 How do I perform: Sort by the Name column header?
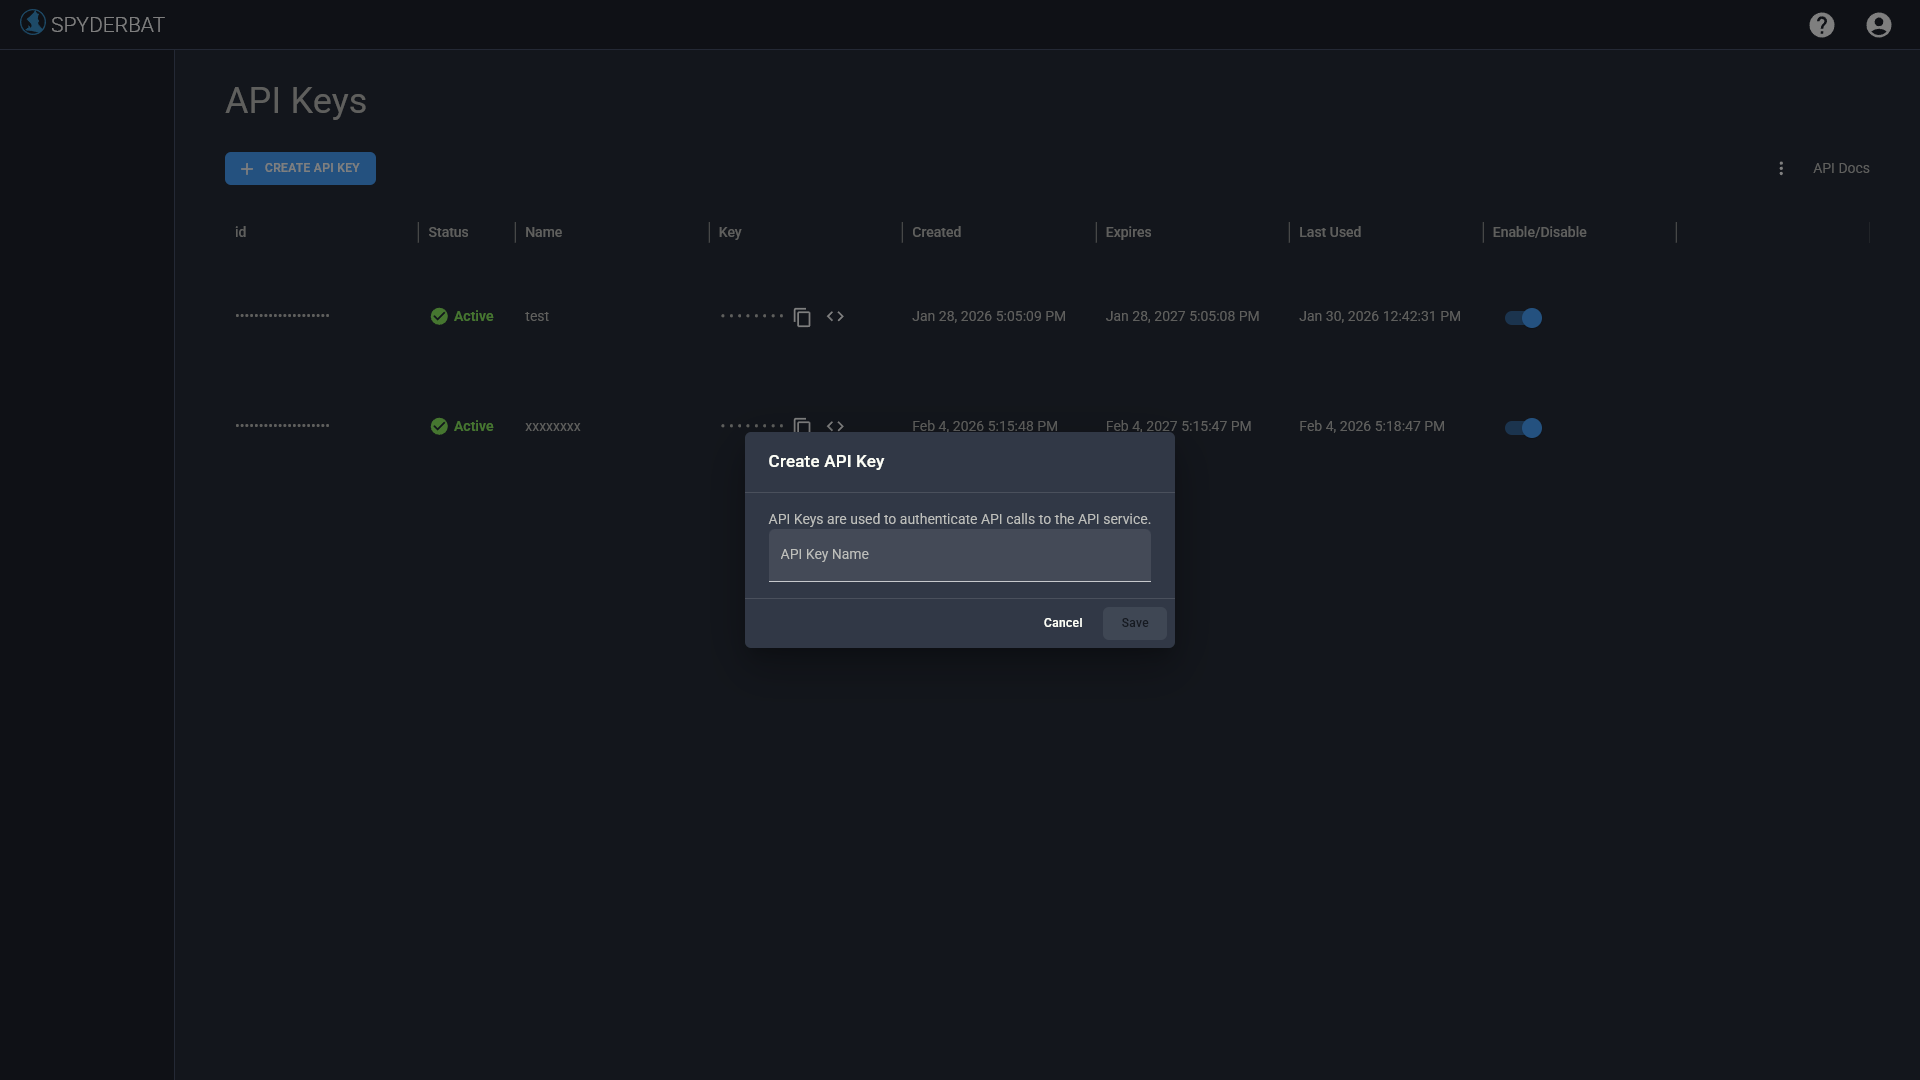click(543, 232)
